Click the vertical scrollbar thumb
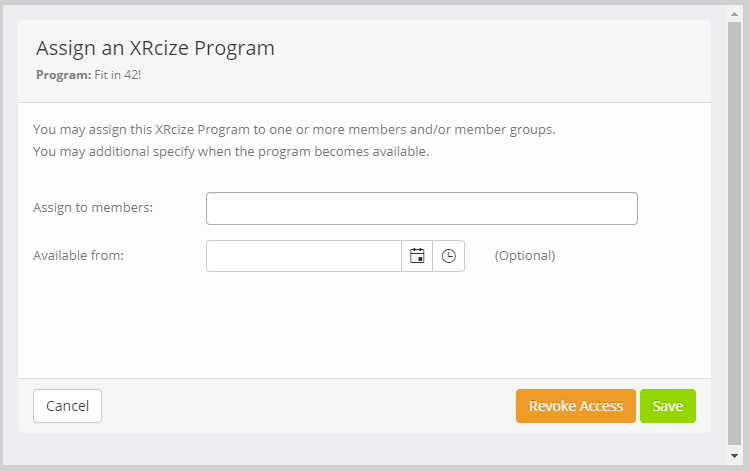The width and height of the screenshot is (749, 471). point(734,233)
